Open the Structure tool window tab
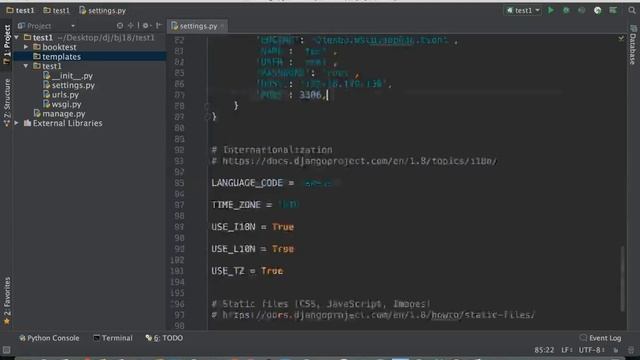 coord(7,102)
